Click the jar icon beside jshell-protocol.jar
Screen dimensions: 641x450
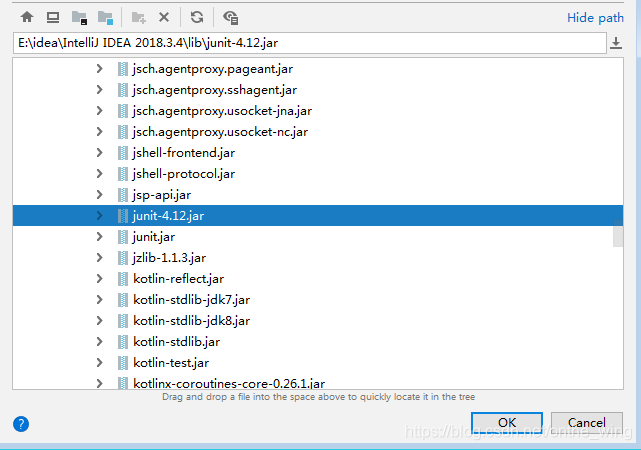[123, 174]
